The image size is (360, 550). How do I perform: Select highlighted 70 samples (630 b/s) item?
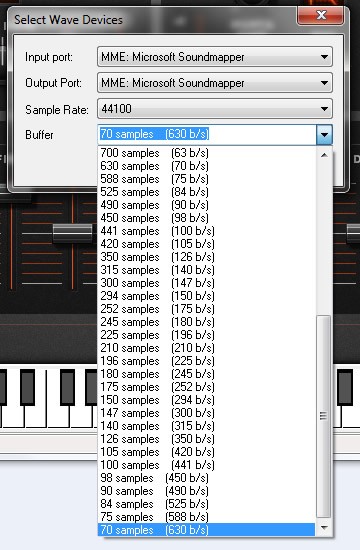tap(206, 530)
